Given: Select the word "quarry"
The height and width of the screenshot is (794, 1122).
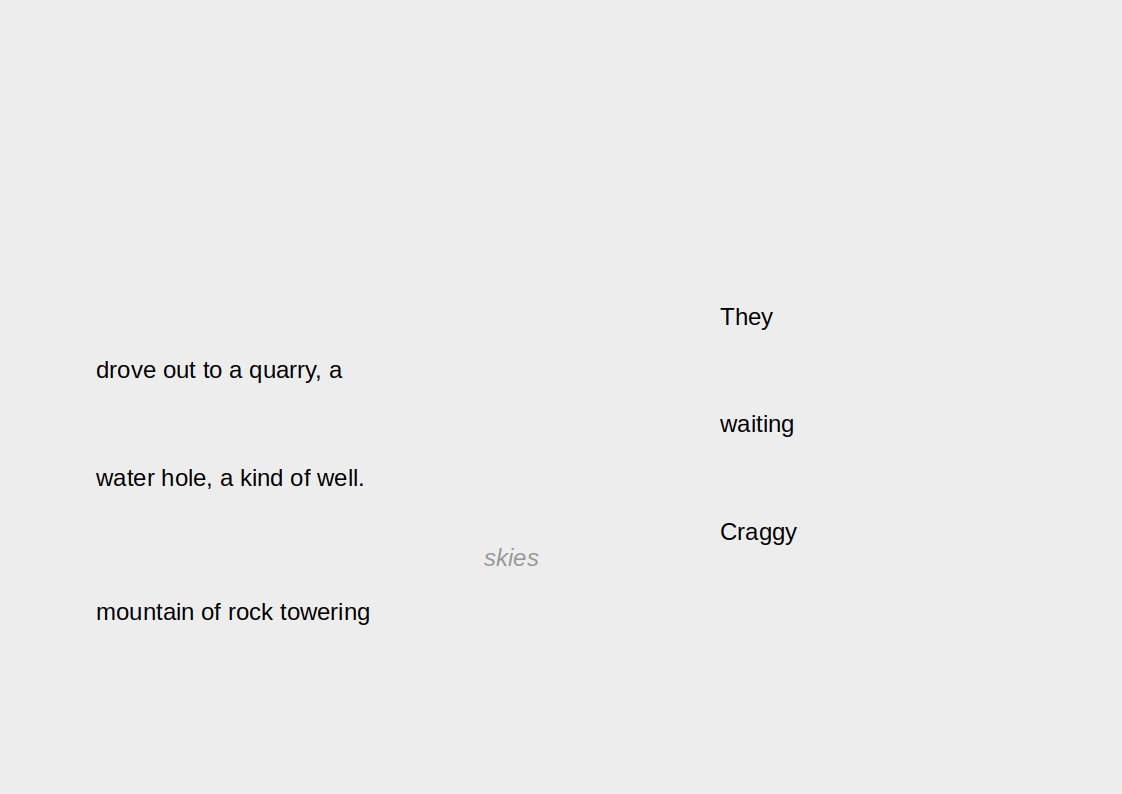Looking at the screenshot, I should (285, 371).
